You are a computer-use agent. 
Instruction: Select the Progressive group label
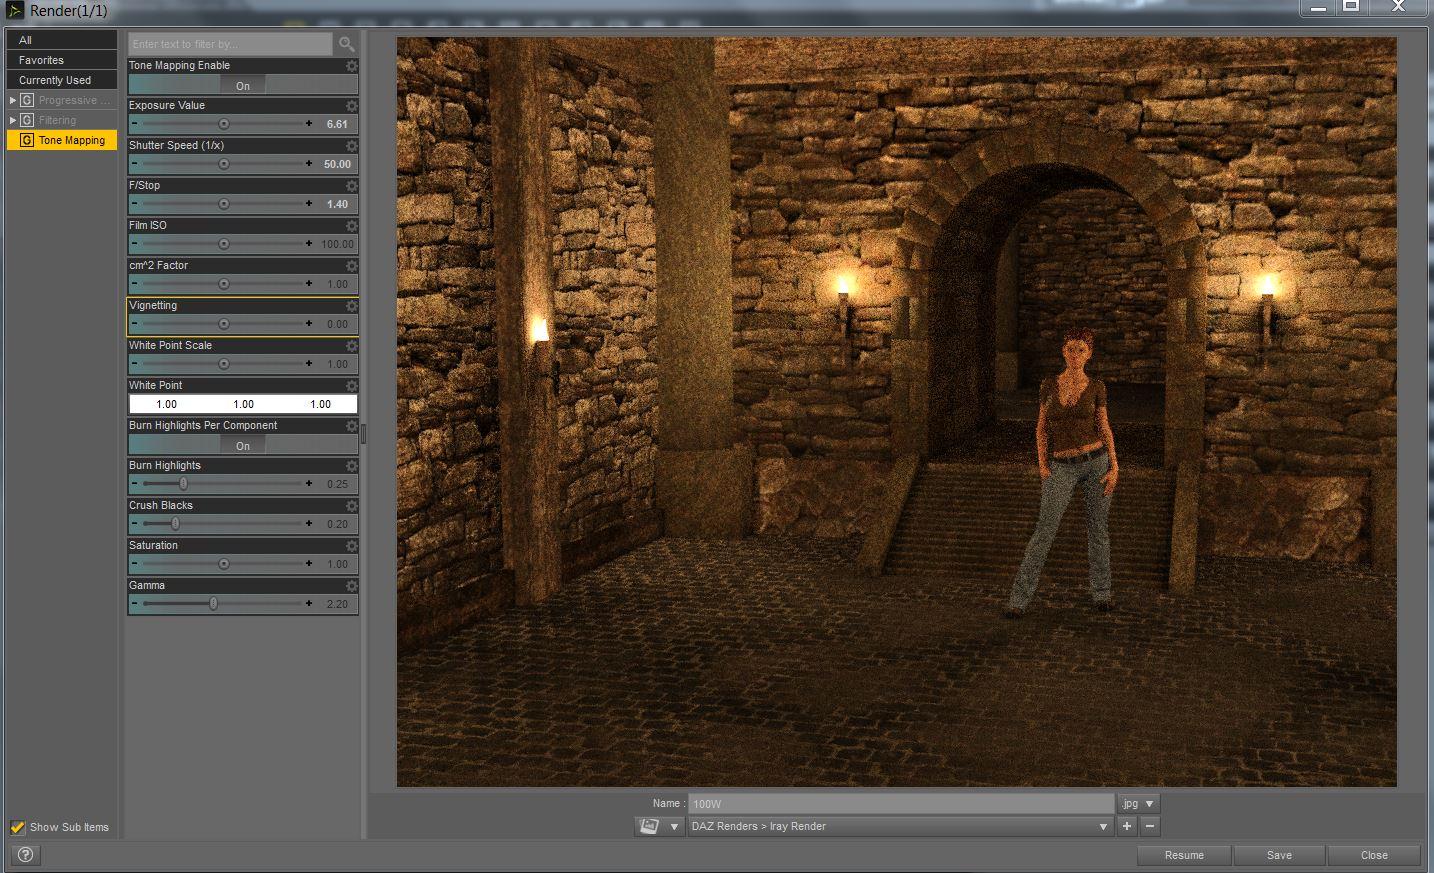pos(75,100)
